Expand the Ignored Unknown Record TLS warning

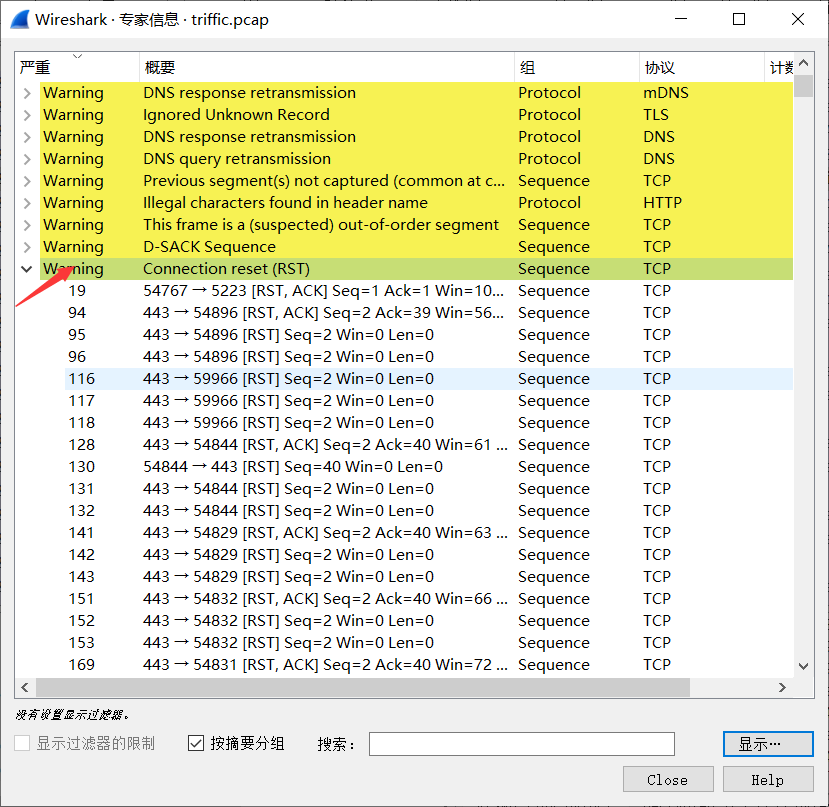coord(27,115)
